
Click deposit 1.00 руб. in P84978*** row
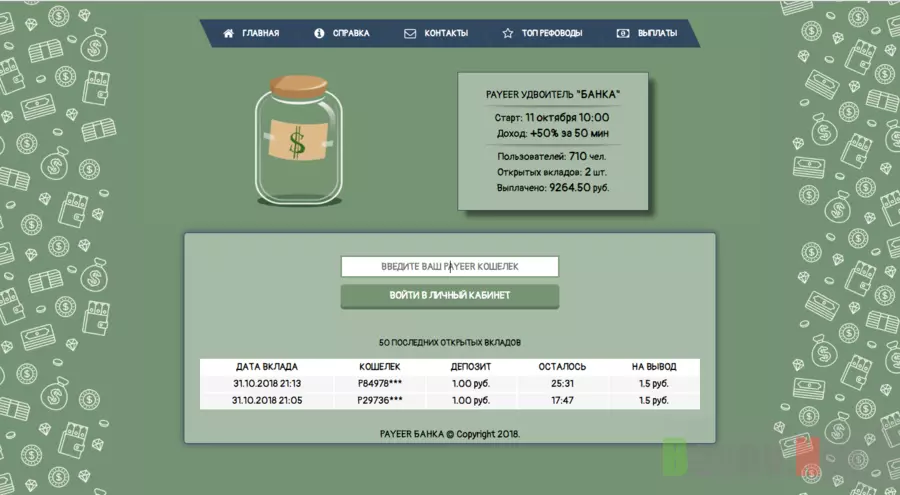(471, 384)
